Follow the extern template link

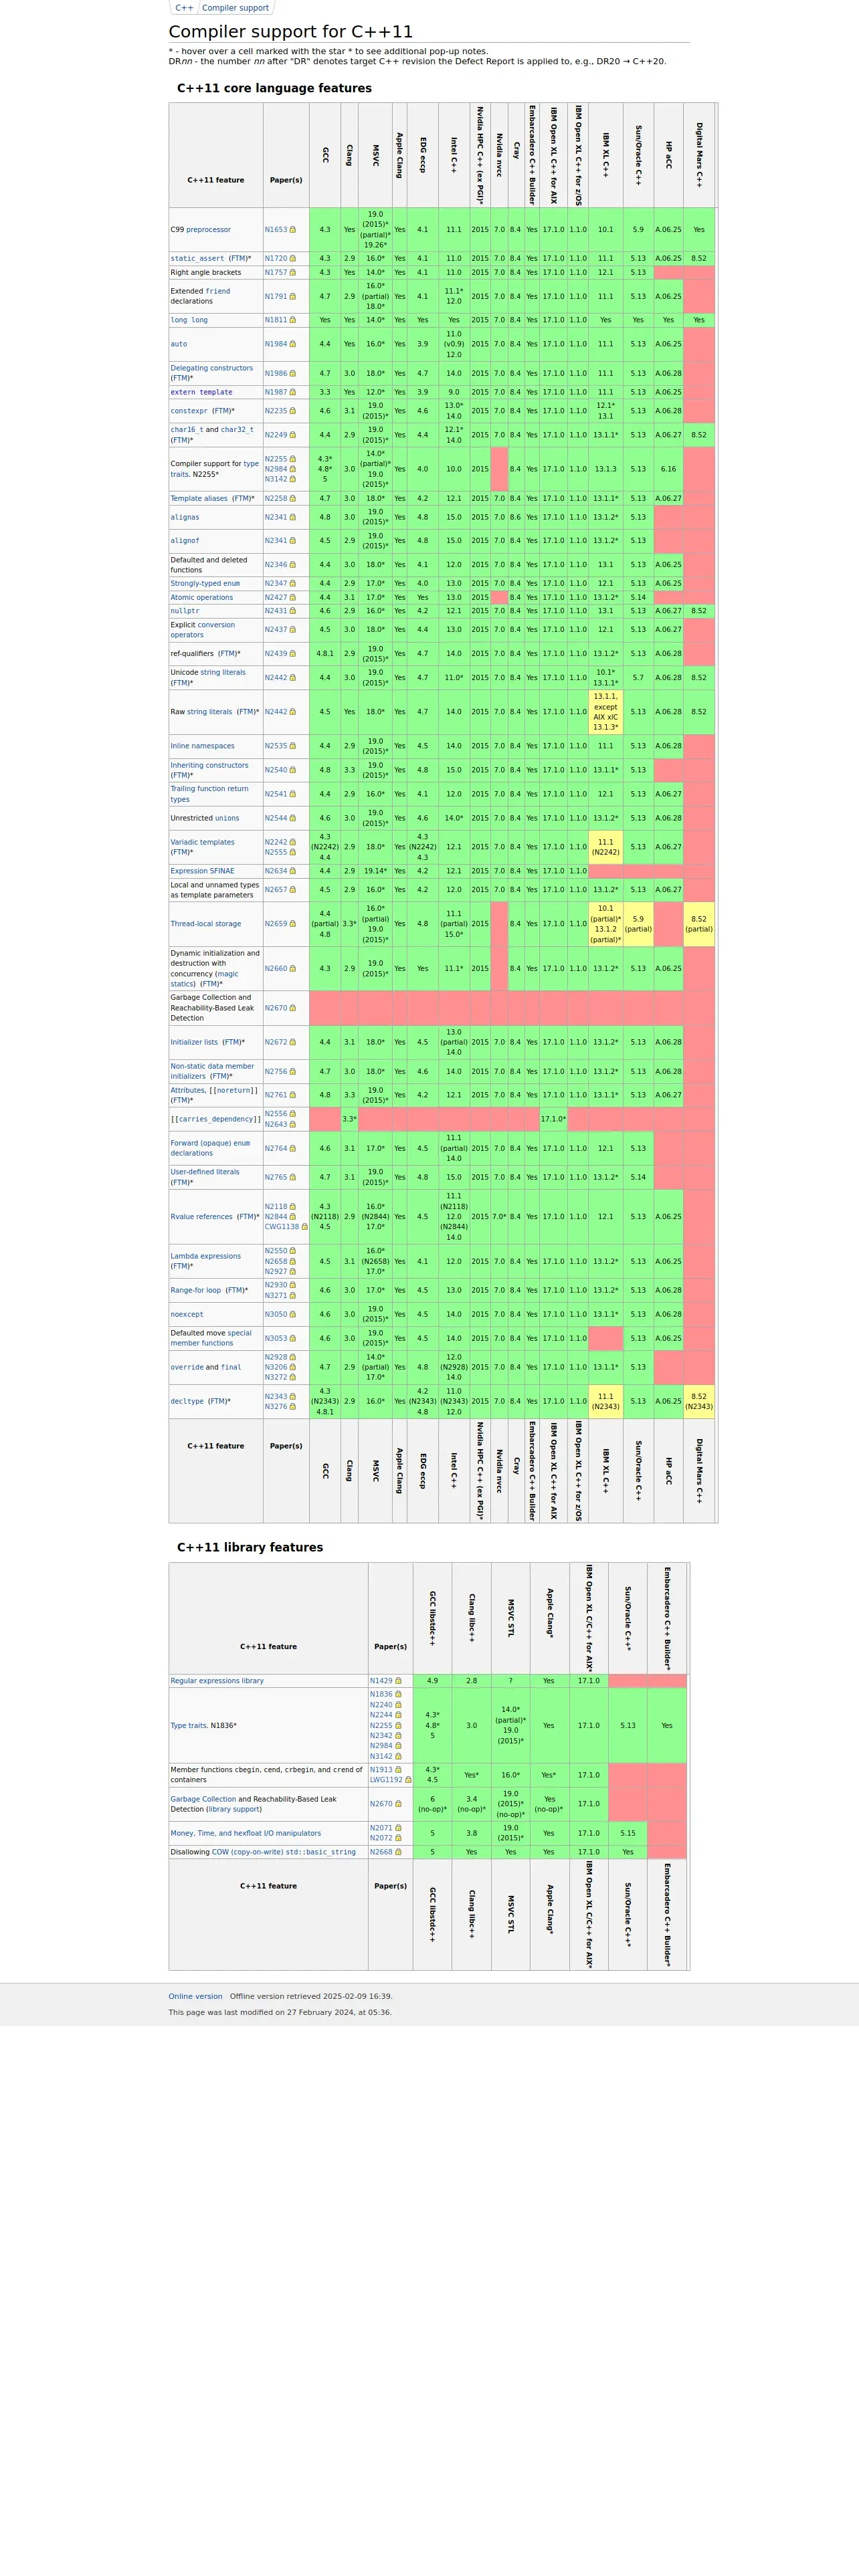point(201,392)
